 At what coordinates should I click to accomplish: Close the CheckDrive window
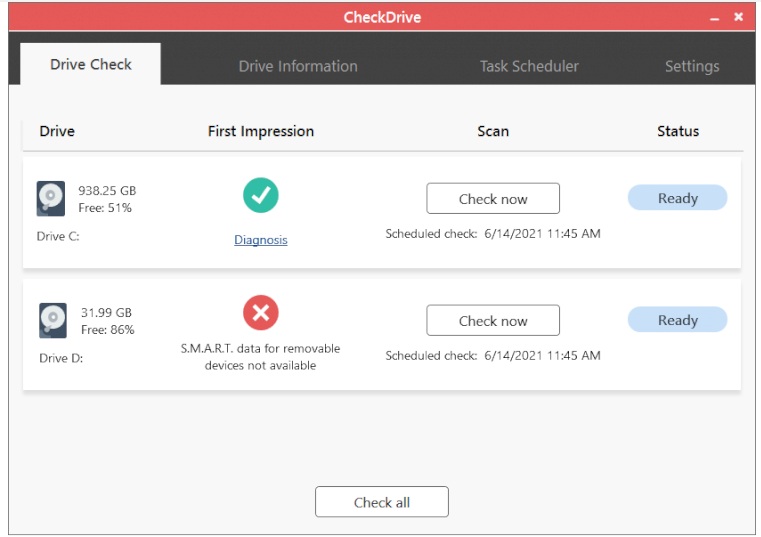[x=738, y=17]
